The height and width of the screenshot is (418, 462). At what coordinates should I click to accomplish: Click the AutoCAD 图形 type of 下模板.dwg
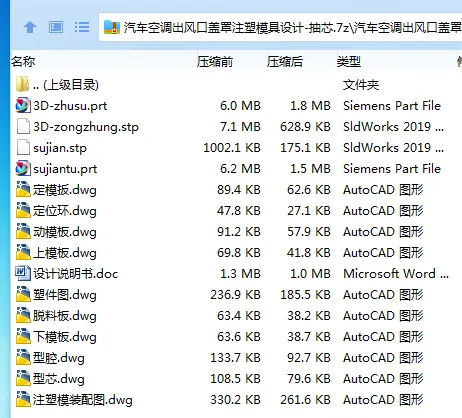coord(383,337)
